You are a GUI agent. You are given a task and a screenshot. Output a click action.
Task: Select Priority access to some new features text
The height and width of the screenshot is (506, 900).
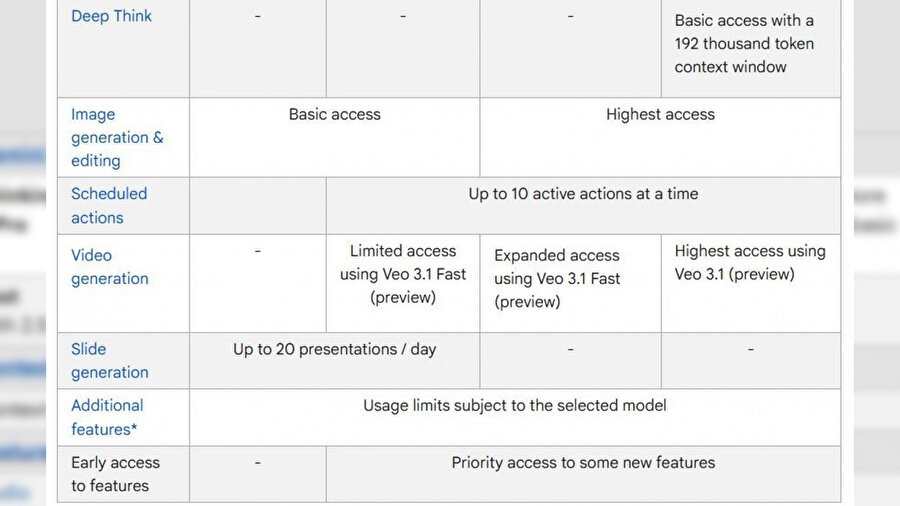583,462
